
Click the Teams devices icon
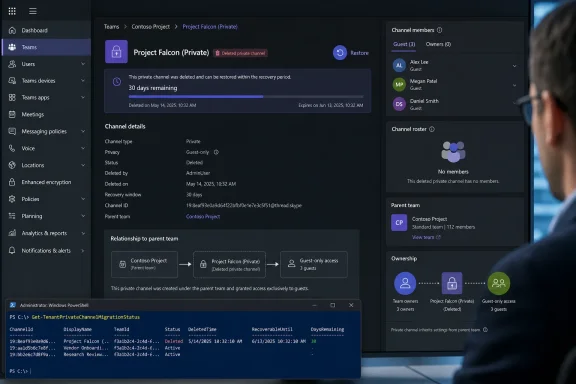coord(12,80)
